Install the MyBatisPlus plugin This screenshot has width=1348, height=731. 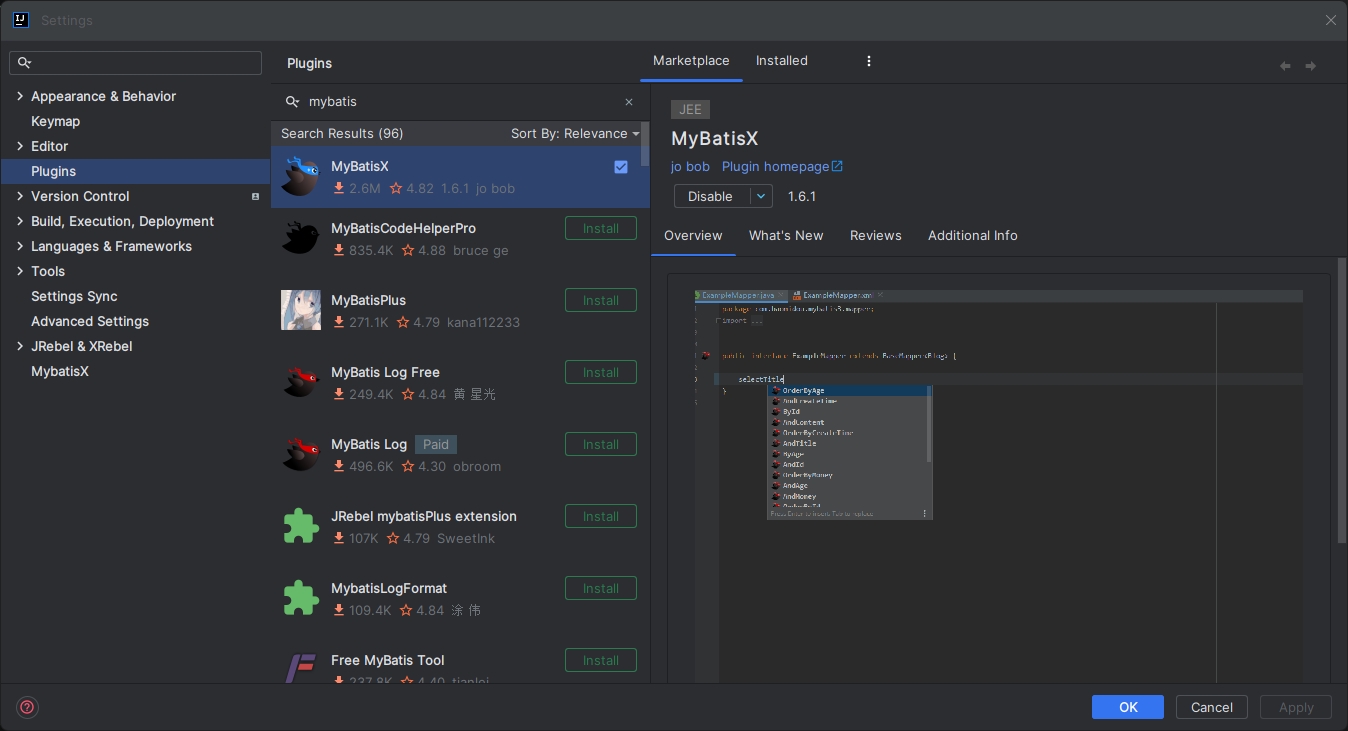click(x=601, y=301)
